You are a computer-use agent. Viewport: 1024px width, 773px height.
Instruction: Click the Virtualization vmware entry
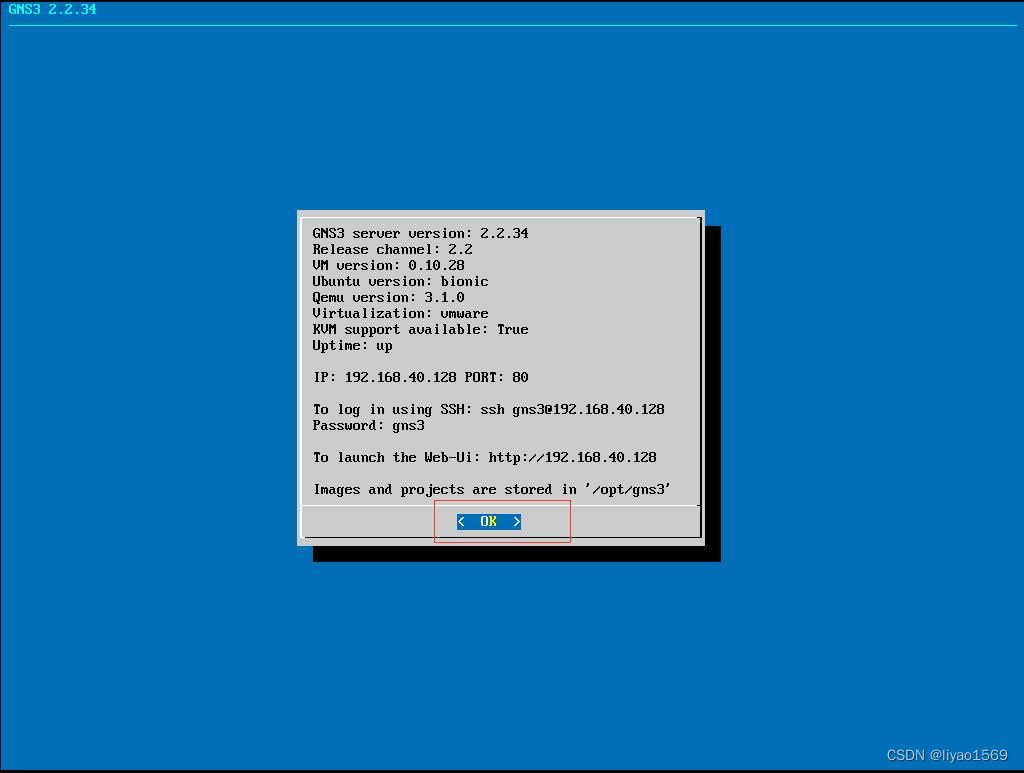coord(400,313)
